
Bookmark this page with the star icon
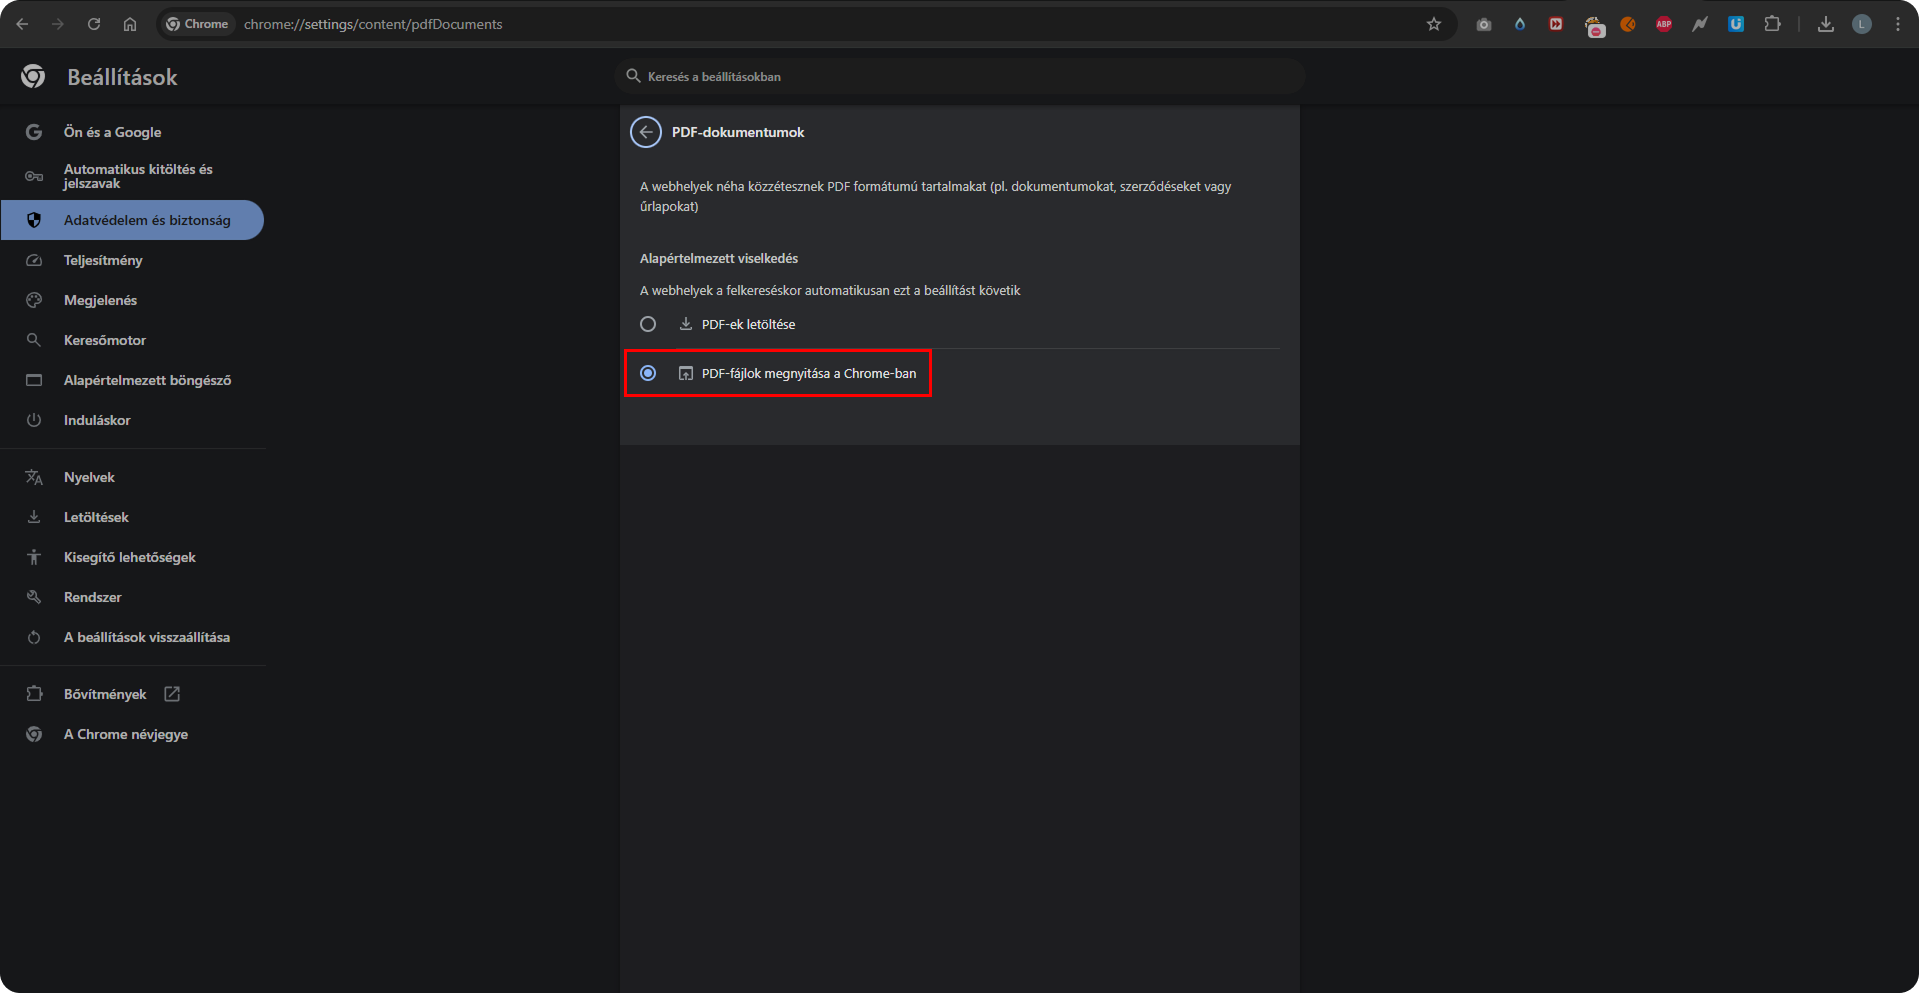pyautogui.click(x=1434, y=24)
